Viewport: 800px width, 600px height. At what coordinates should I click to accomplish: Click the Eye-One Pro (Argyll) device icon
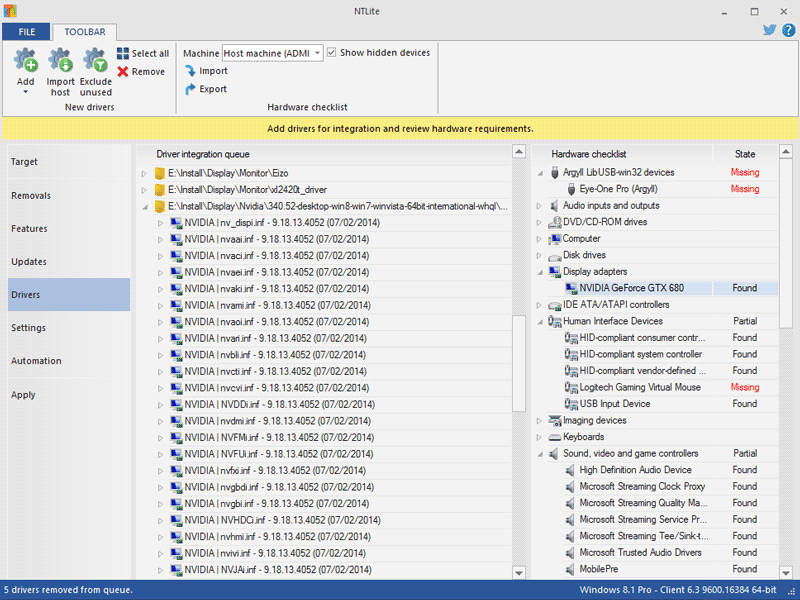571,189
